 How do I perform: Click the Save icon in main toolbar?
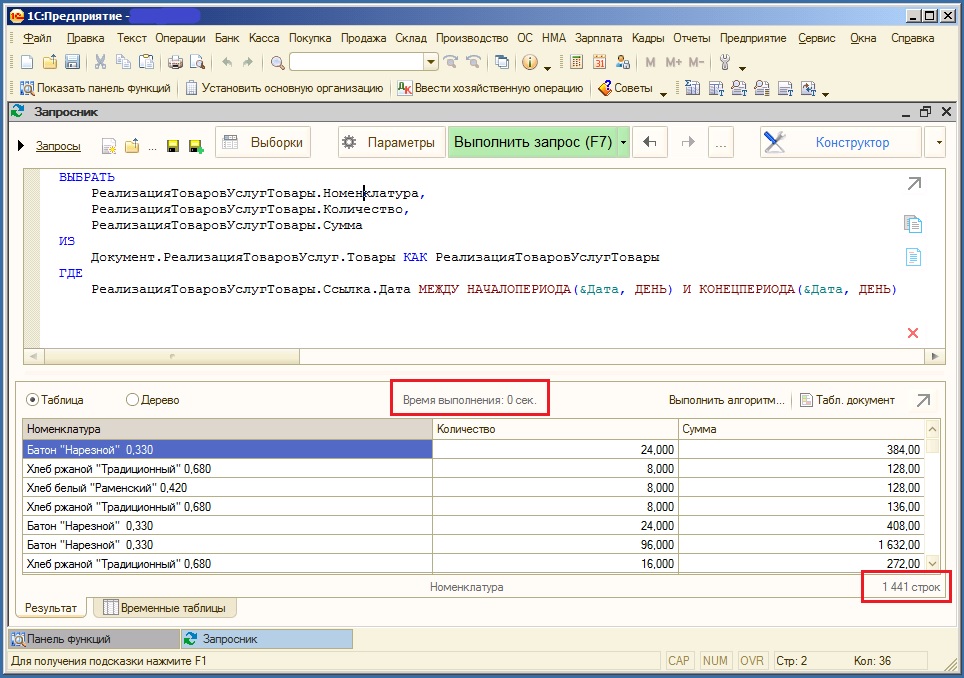point(72,62)
